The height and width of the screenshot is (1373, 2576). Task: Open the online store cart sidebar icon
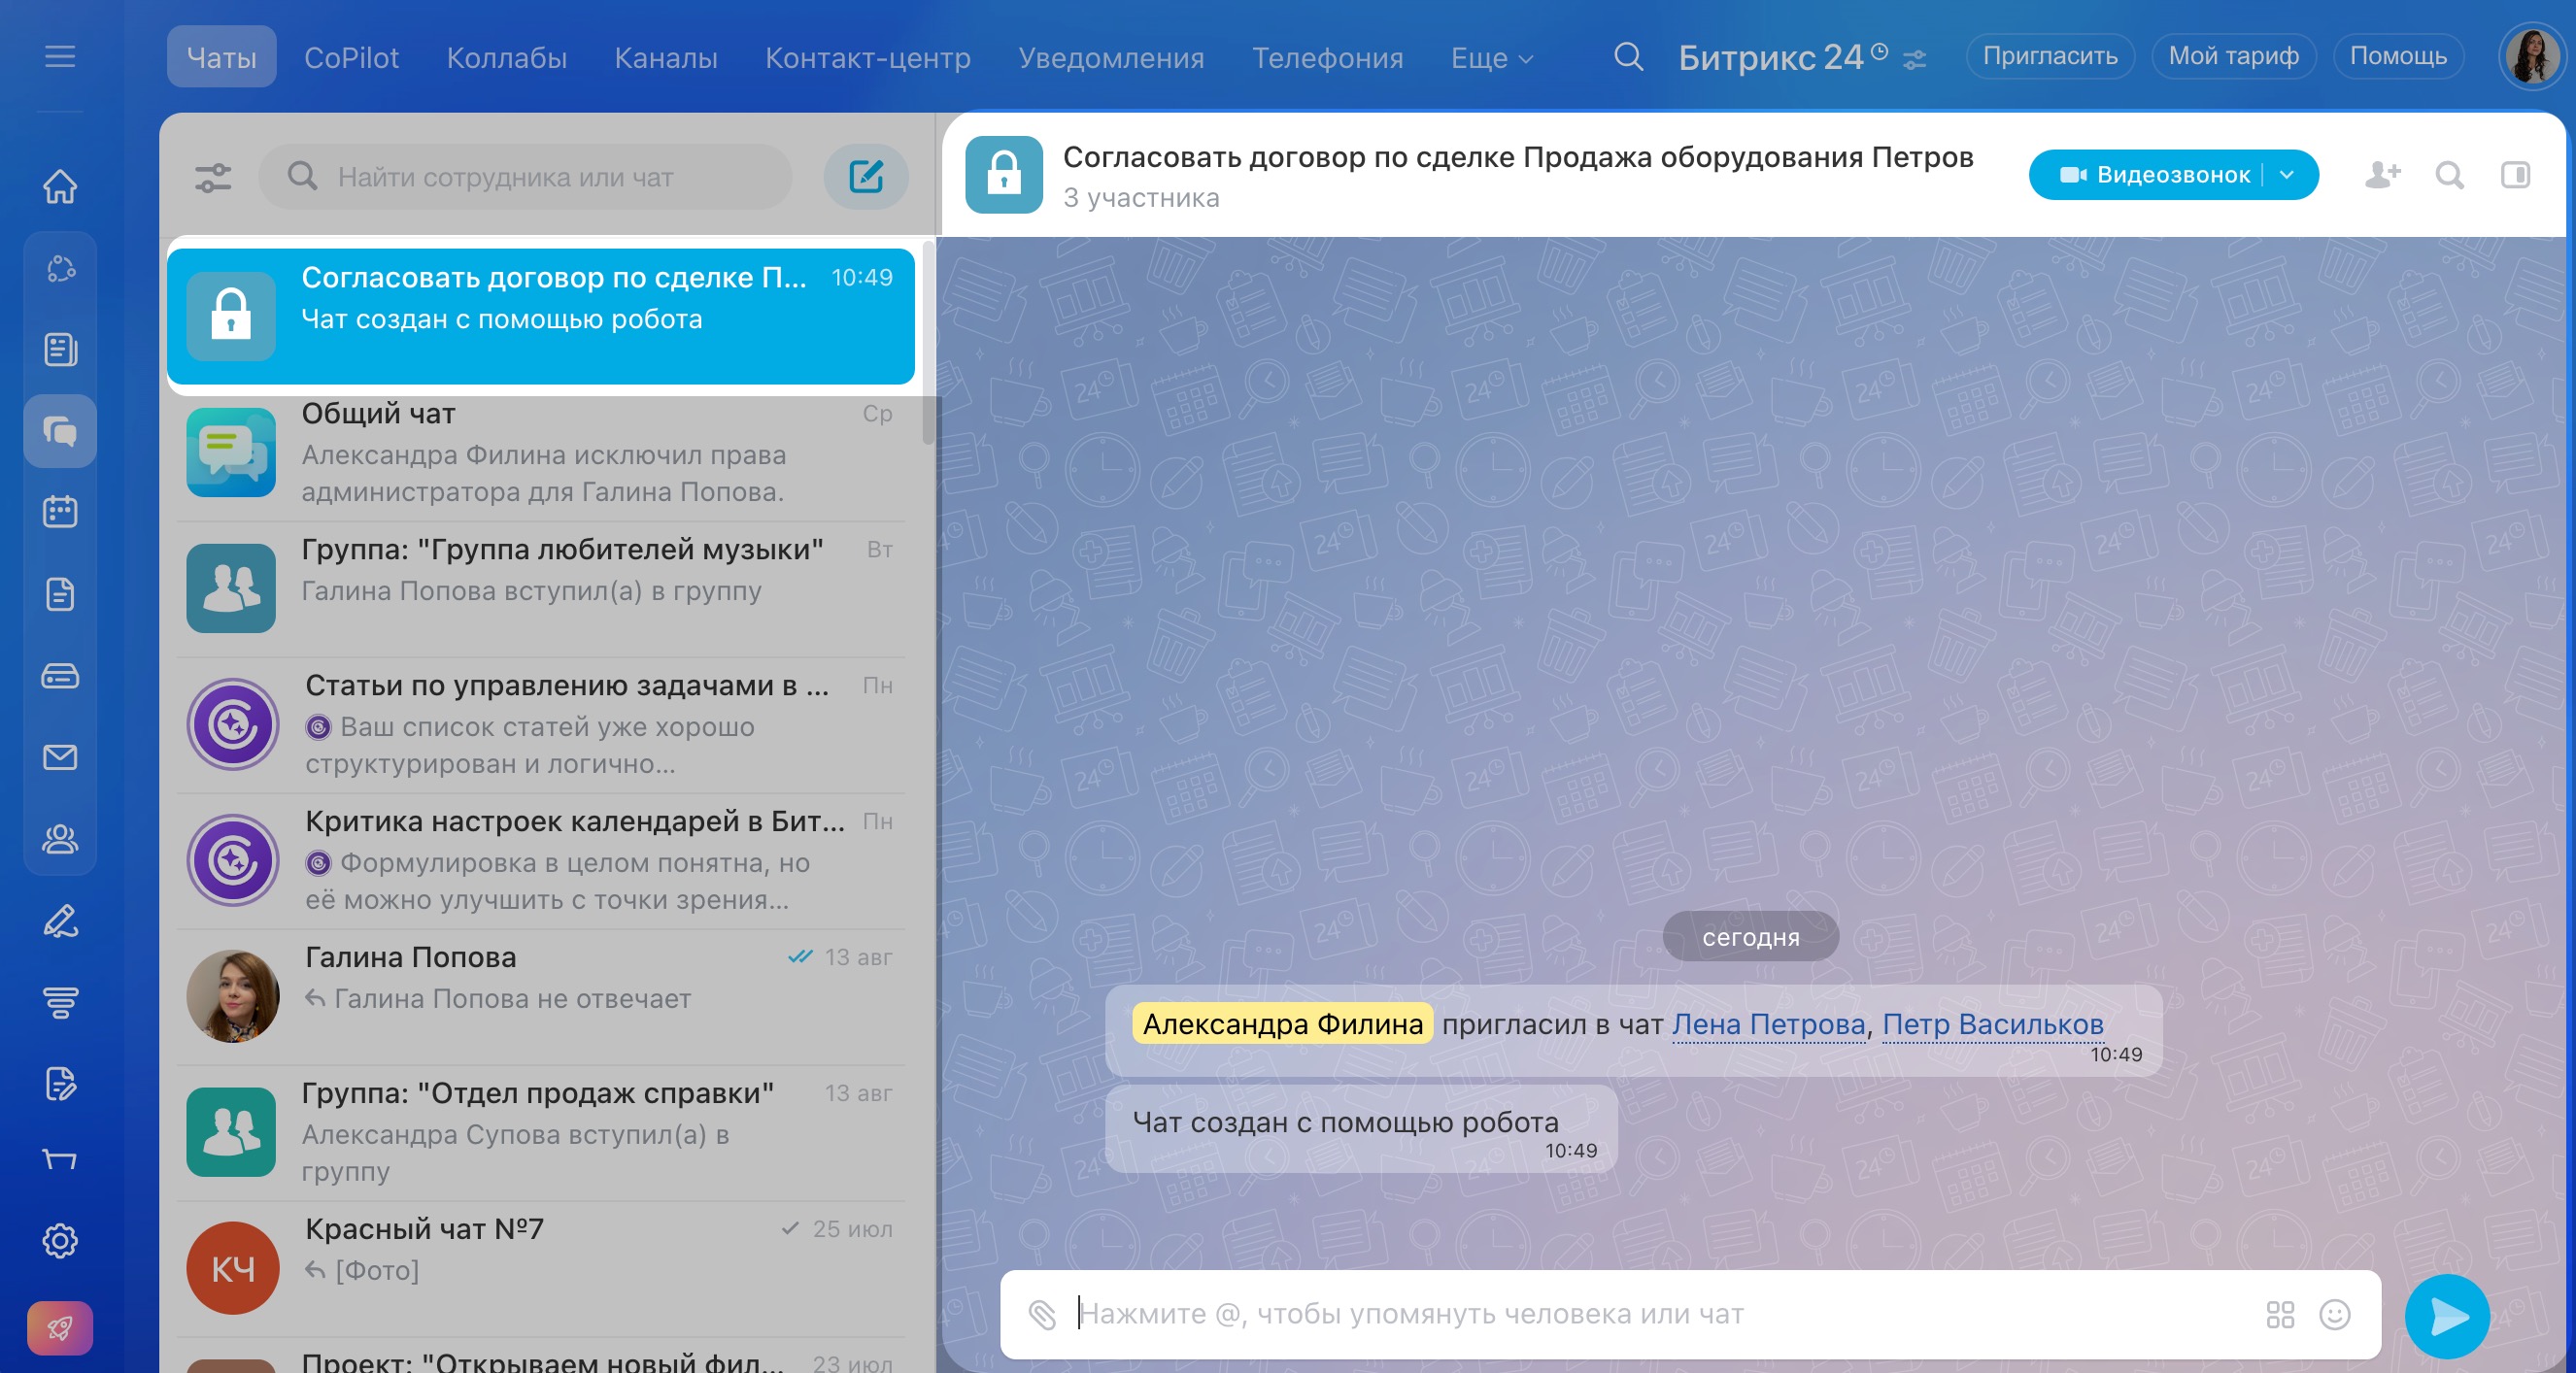coord(60,1160)
